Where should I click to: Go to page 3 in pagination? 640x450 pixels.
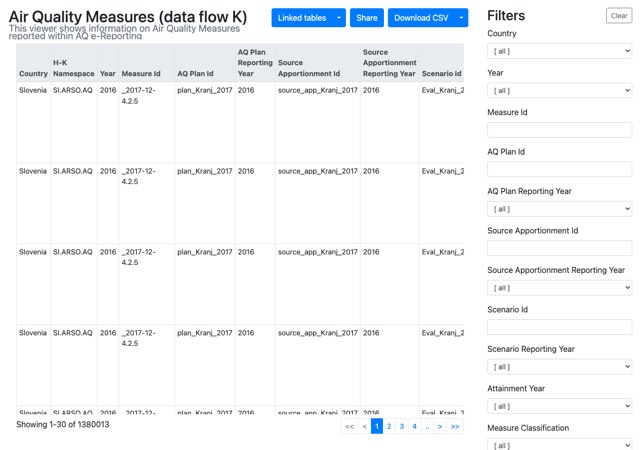point(402,426)
